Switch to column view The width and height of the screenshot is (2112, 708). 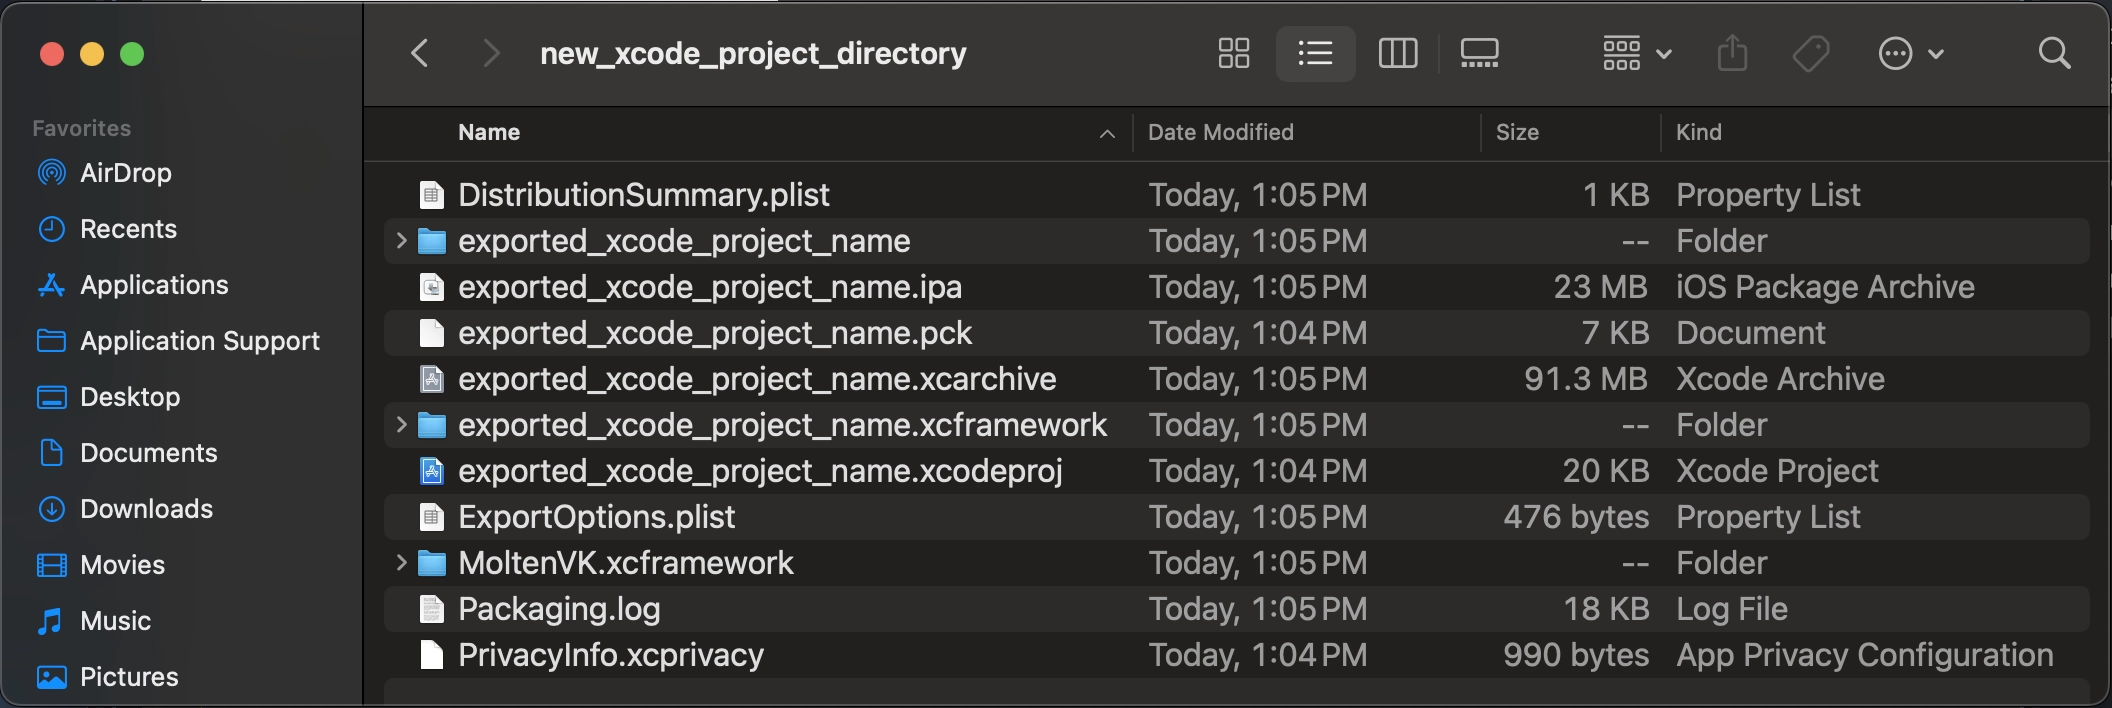tap(1397, 53)
